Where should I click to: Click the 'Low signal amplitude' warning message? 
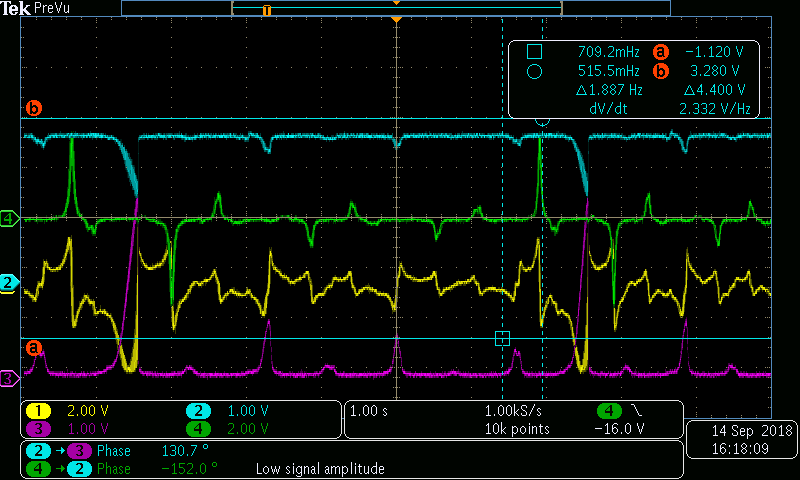(320, 468)
